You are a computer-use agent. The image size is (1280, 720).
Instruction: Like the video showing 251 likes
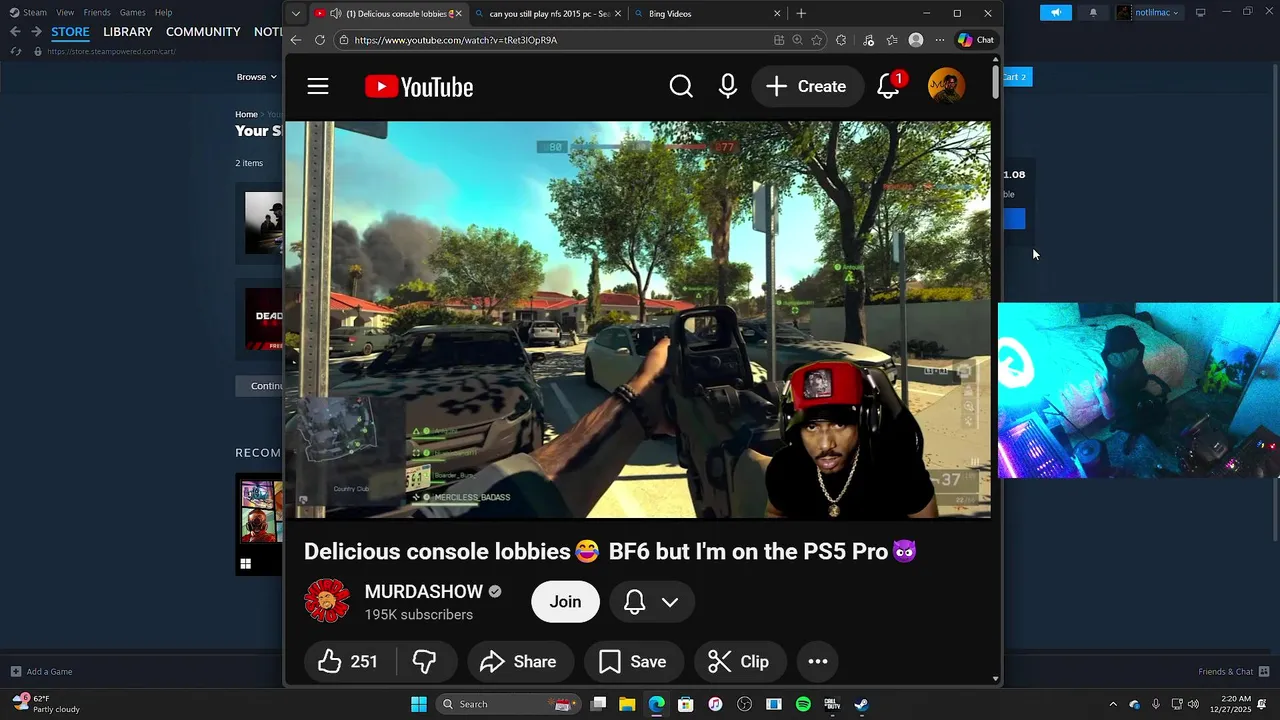[x=348, y=662]
